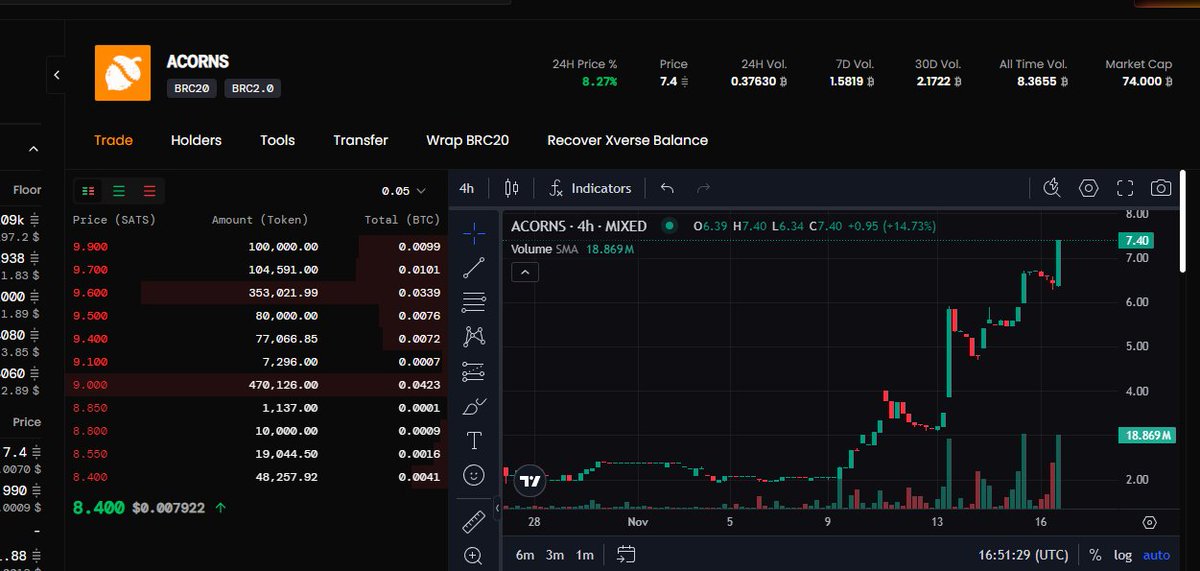Select the ruler measure tool
The height and width of the screenshot is (571, 1200).
click(x=474, y=521)
